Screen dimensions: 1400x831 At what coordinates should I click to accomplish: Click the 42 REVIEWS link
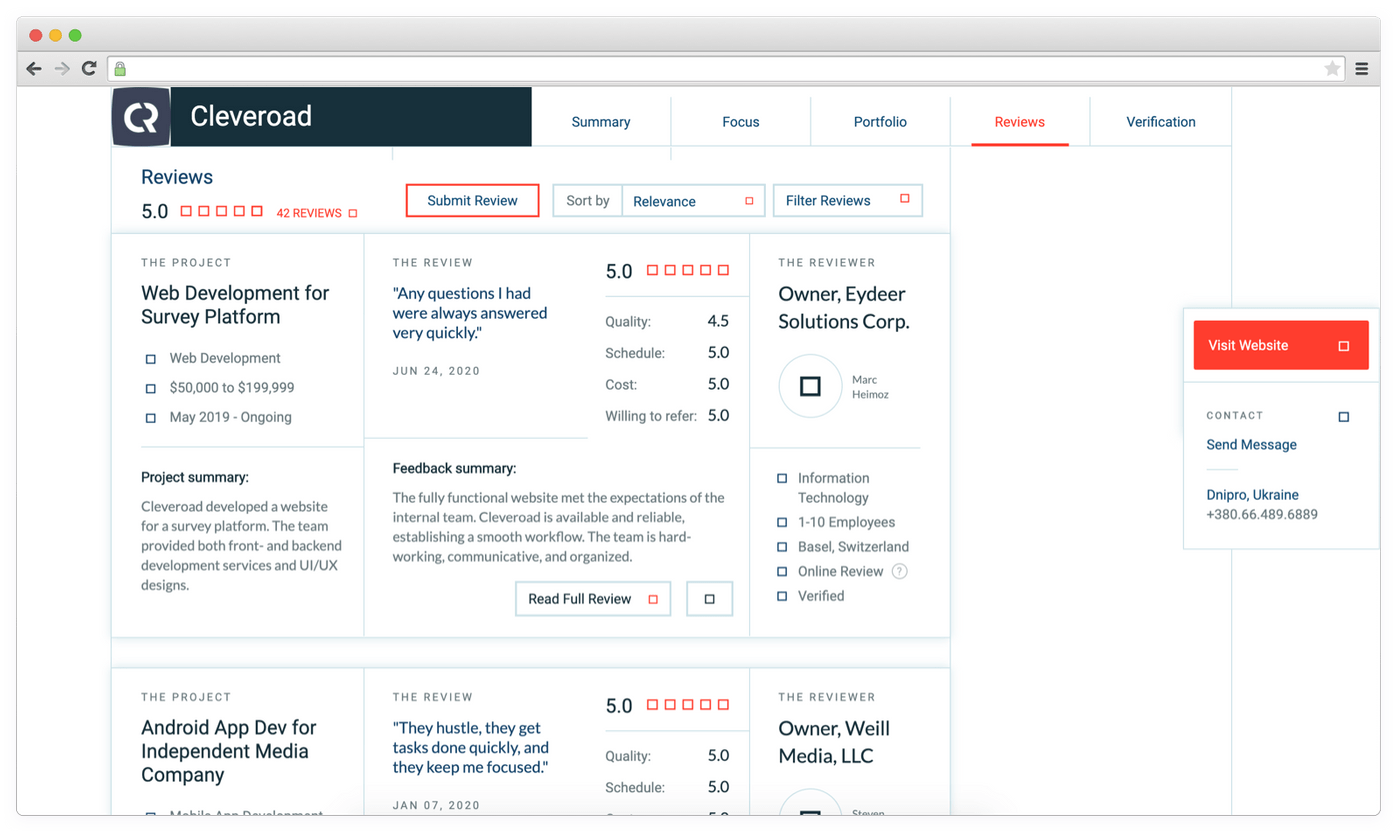[309, 213]
